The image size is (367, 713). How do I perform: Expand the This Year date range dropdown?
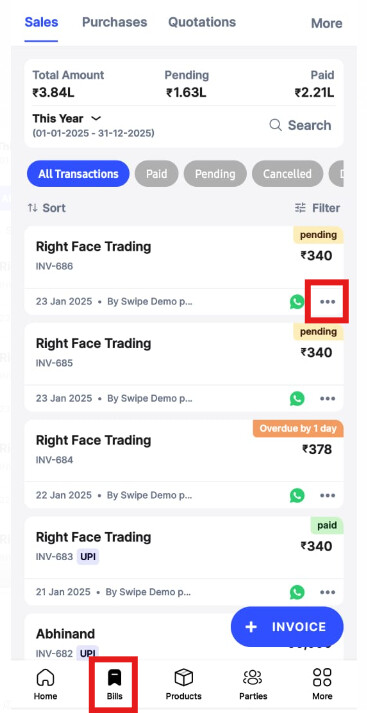[66, 119]
